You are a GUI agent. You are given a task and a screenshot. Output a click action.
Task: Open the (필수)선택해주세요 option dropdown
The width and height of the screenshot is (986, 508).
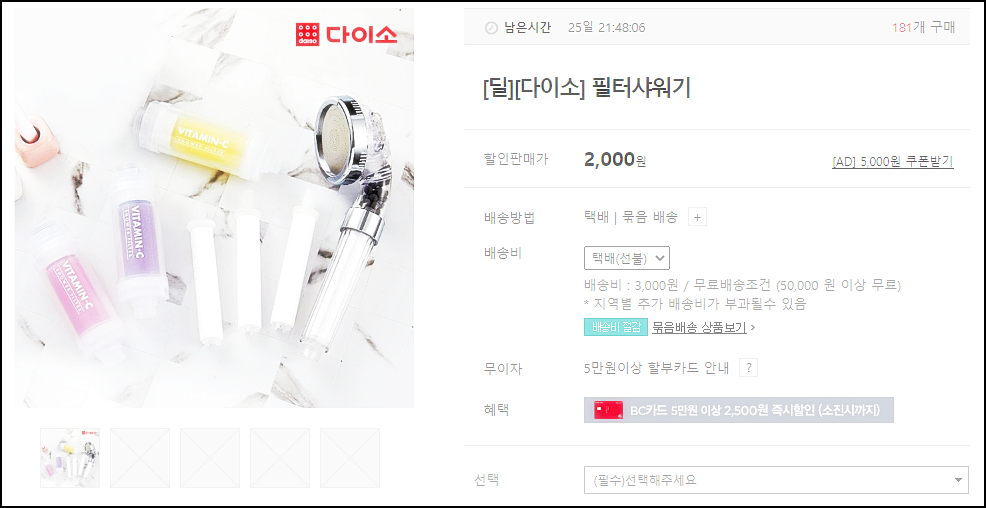pos(777,480)
